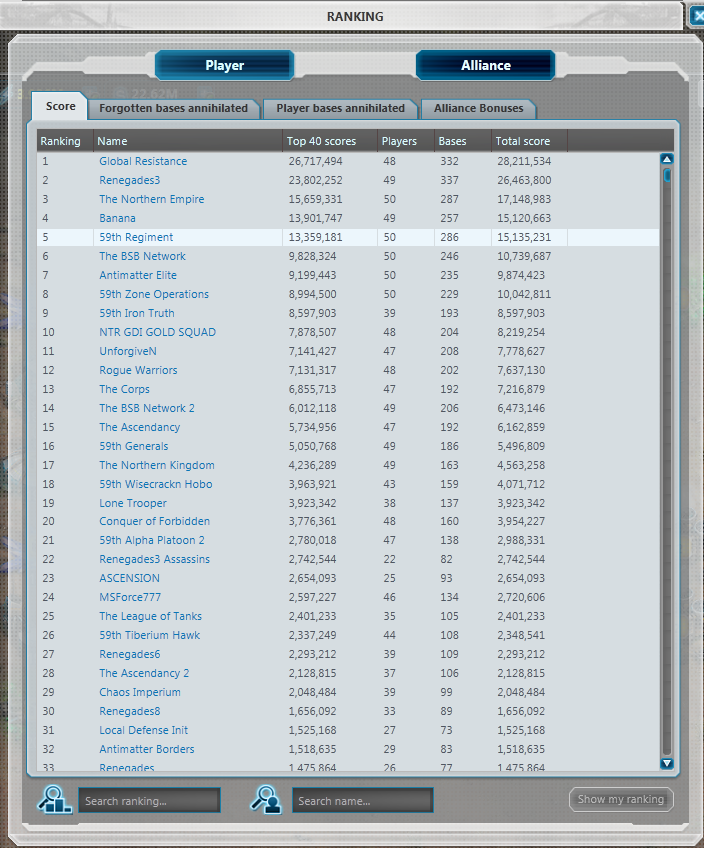Open The BSB Network 2 alliance

click(x=147, y=408)
